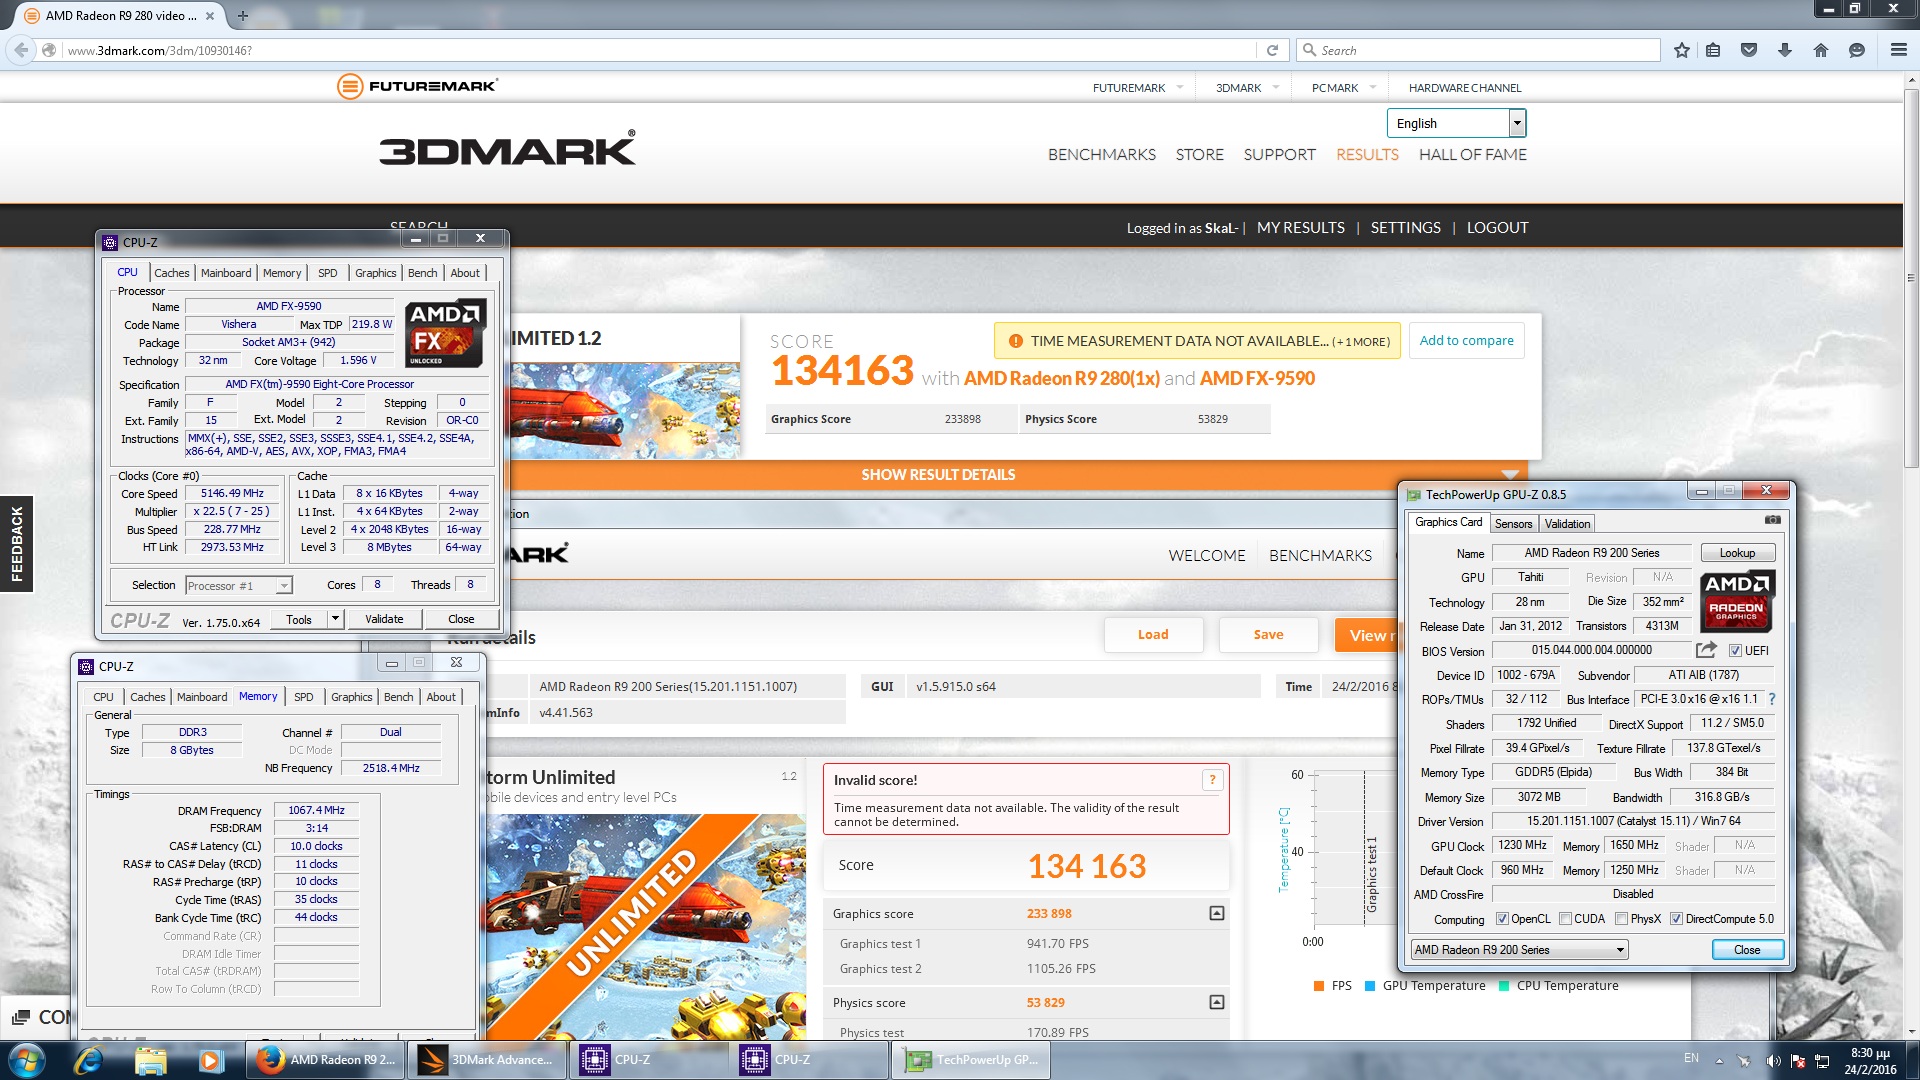Viewport: 1920px width, 1080px height.
Task: Bookmark this page with the star icon
Action: click(1682, 50)
